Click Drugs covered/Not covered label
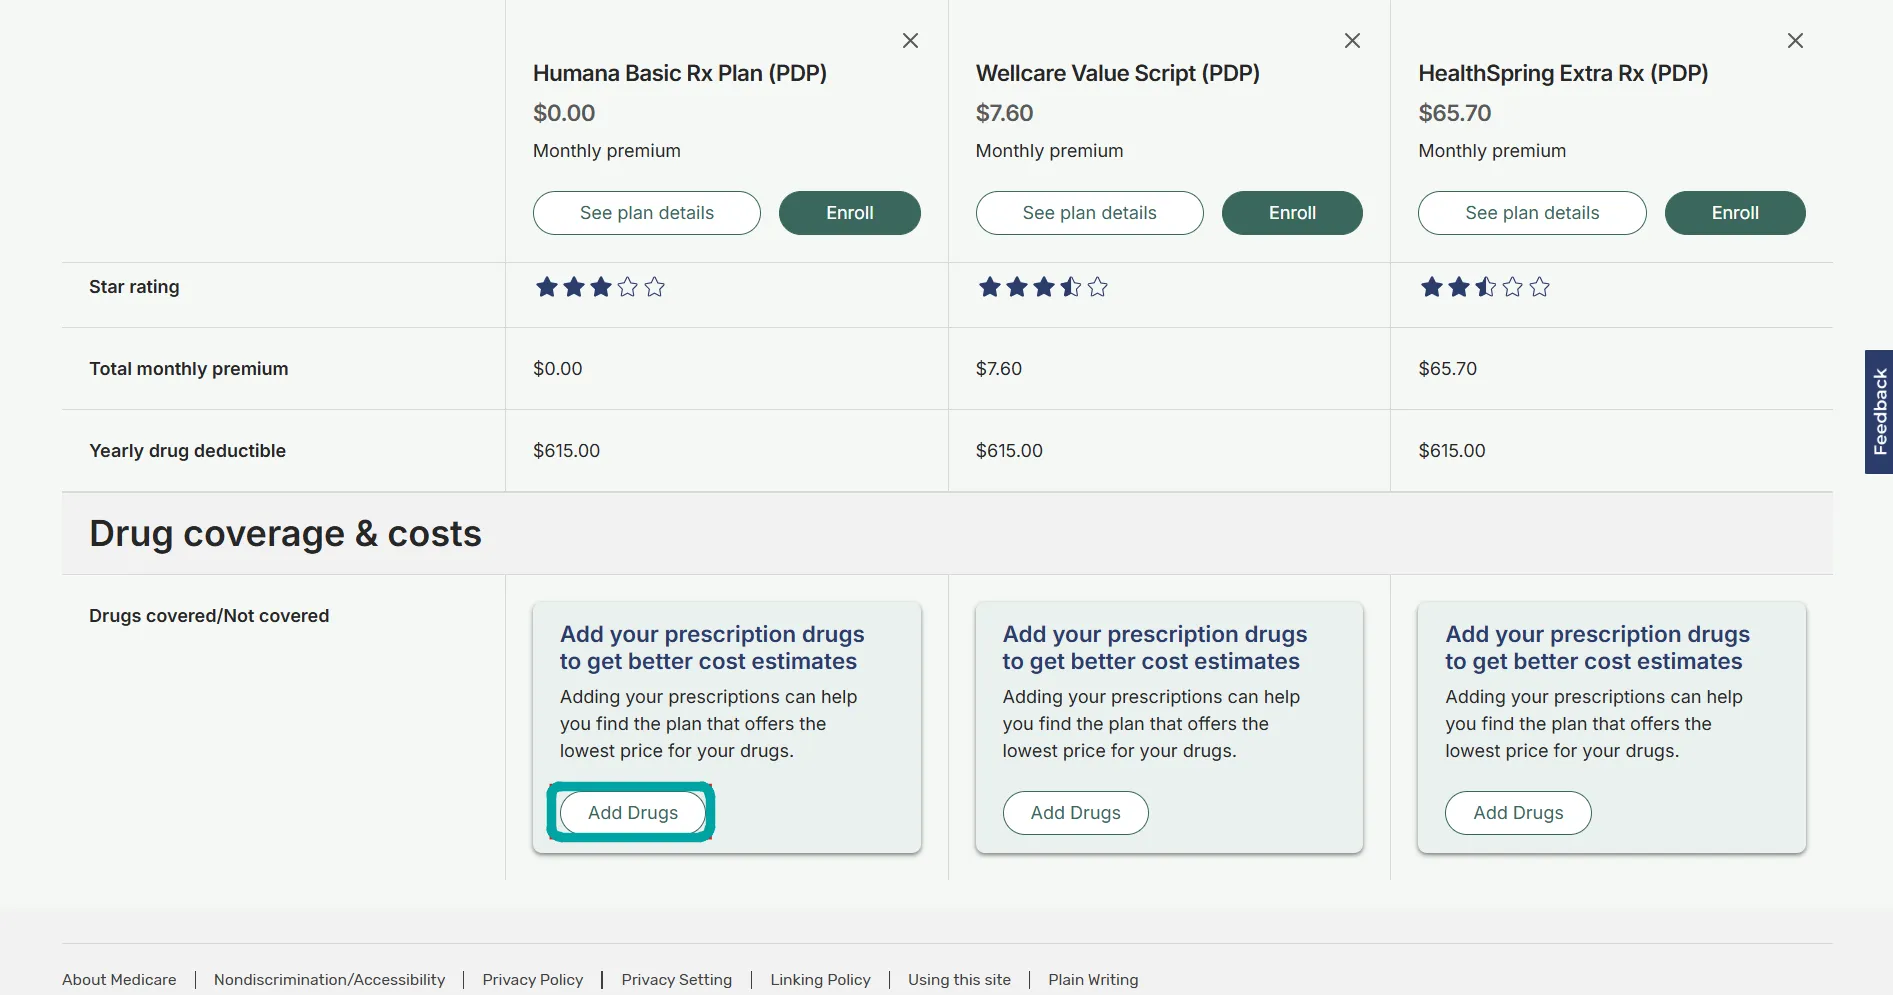Image resolution: width=1893 pixels, height=995 pixels. tap(209, 616)
